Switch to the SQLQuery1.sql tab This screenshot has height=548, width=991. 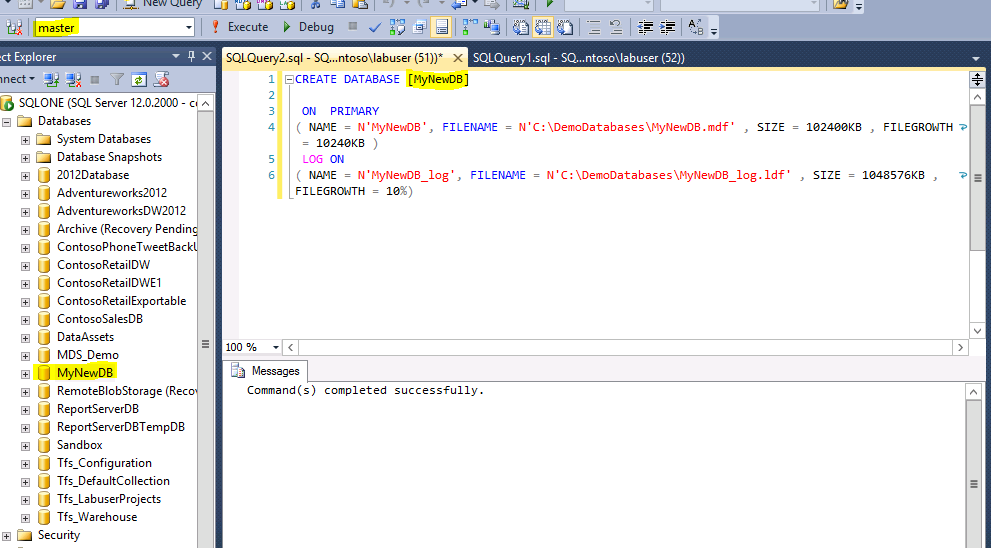(578, 58)
